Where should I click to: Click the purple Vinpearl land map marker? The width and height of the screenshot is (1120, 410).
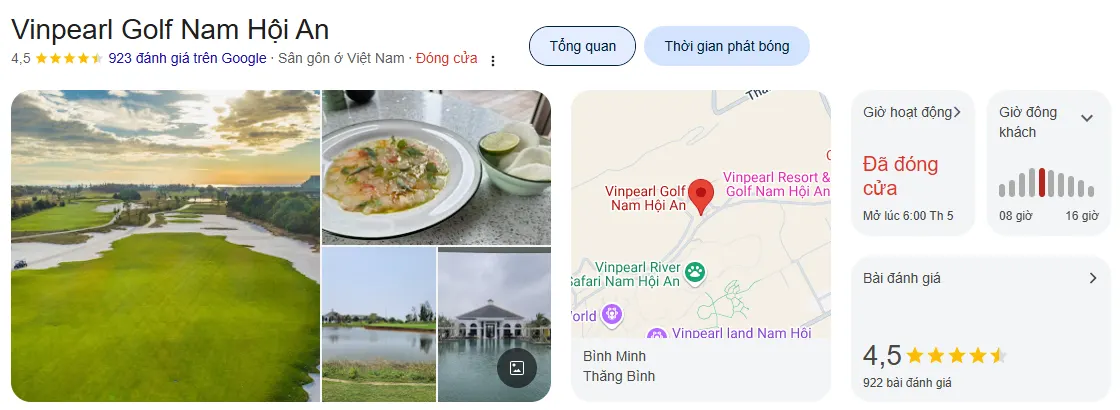(657, 334)
